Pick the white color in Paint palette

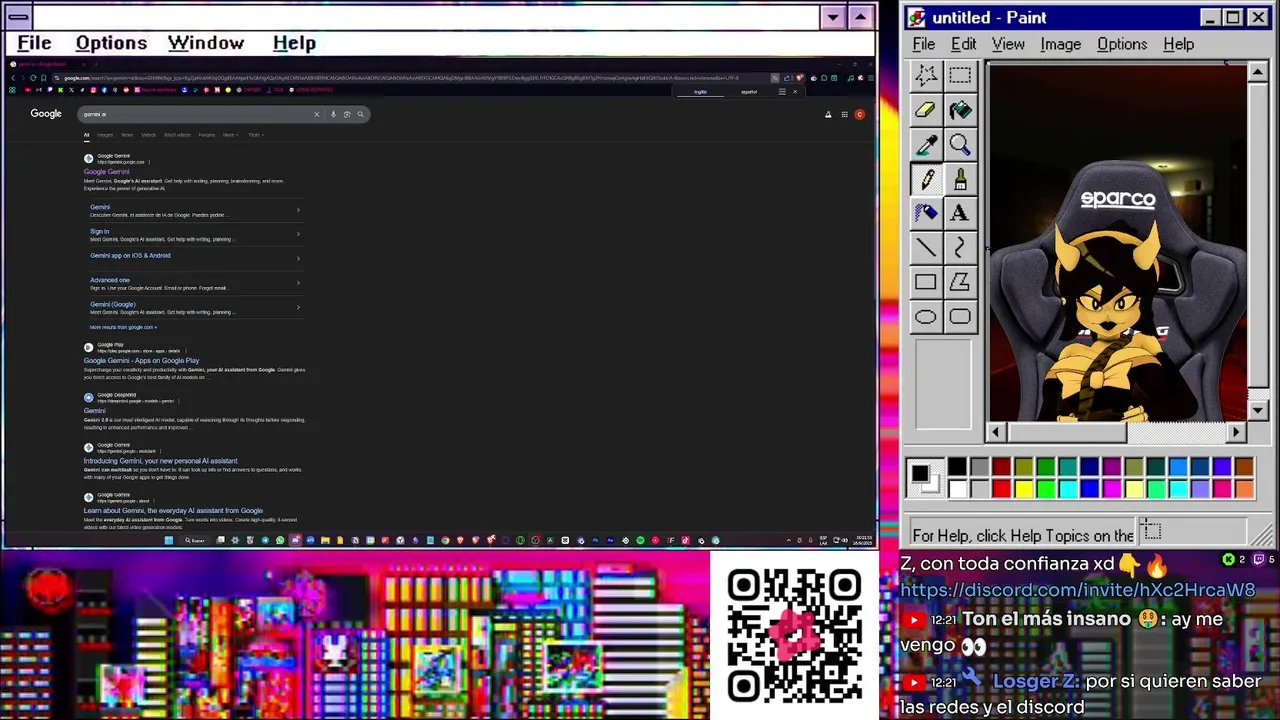[957, 489]
